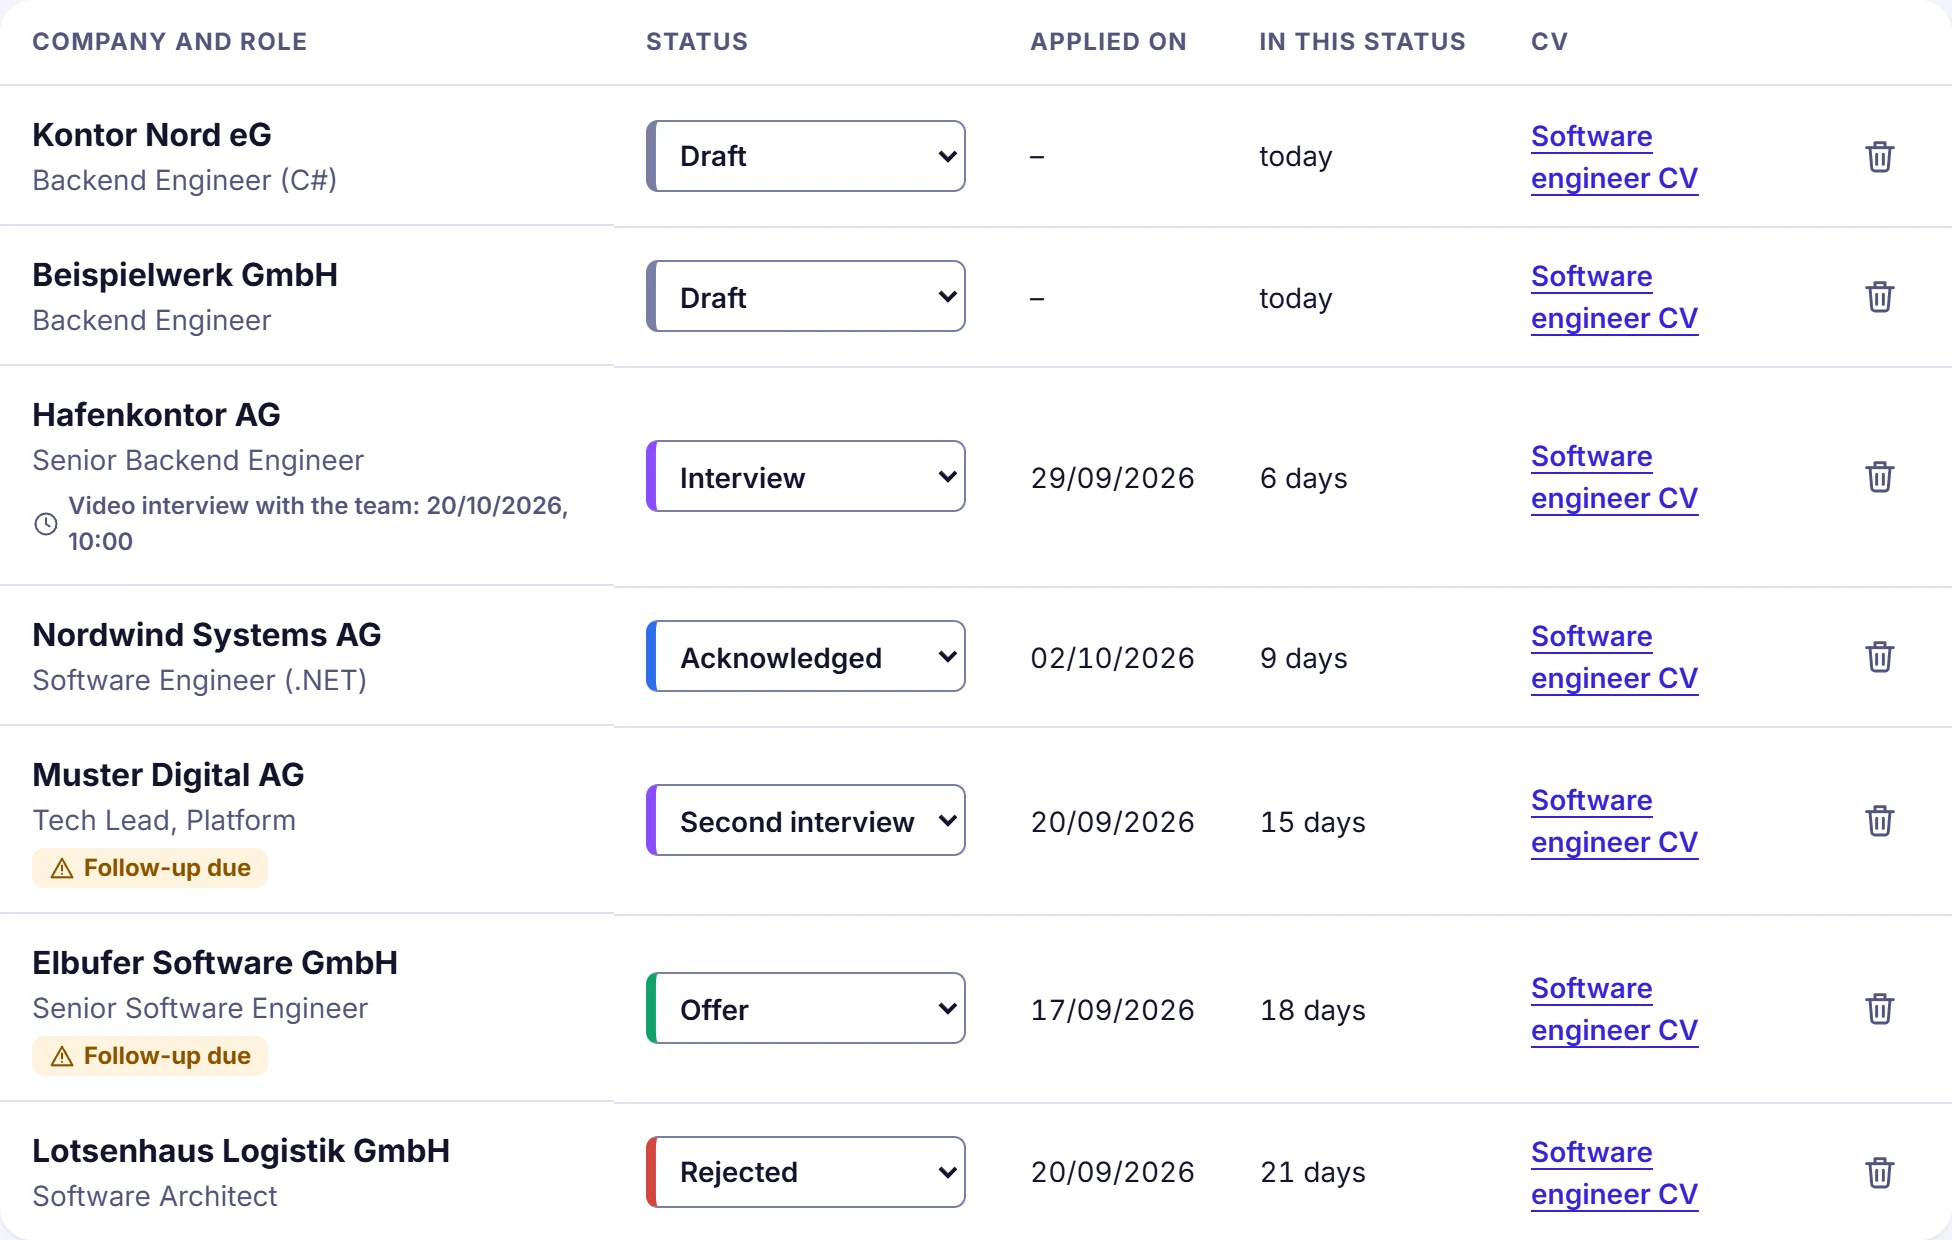1952x1240 pixels.
Task: Open the Acknowledged status dropdown
Action: (806, 656)
